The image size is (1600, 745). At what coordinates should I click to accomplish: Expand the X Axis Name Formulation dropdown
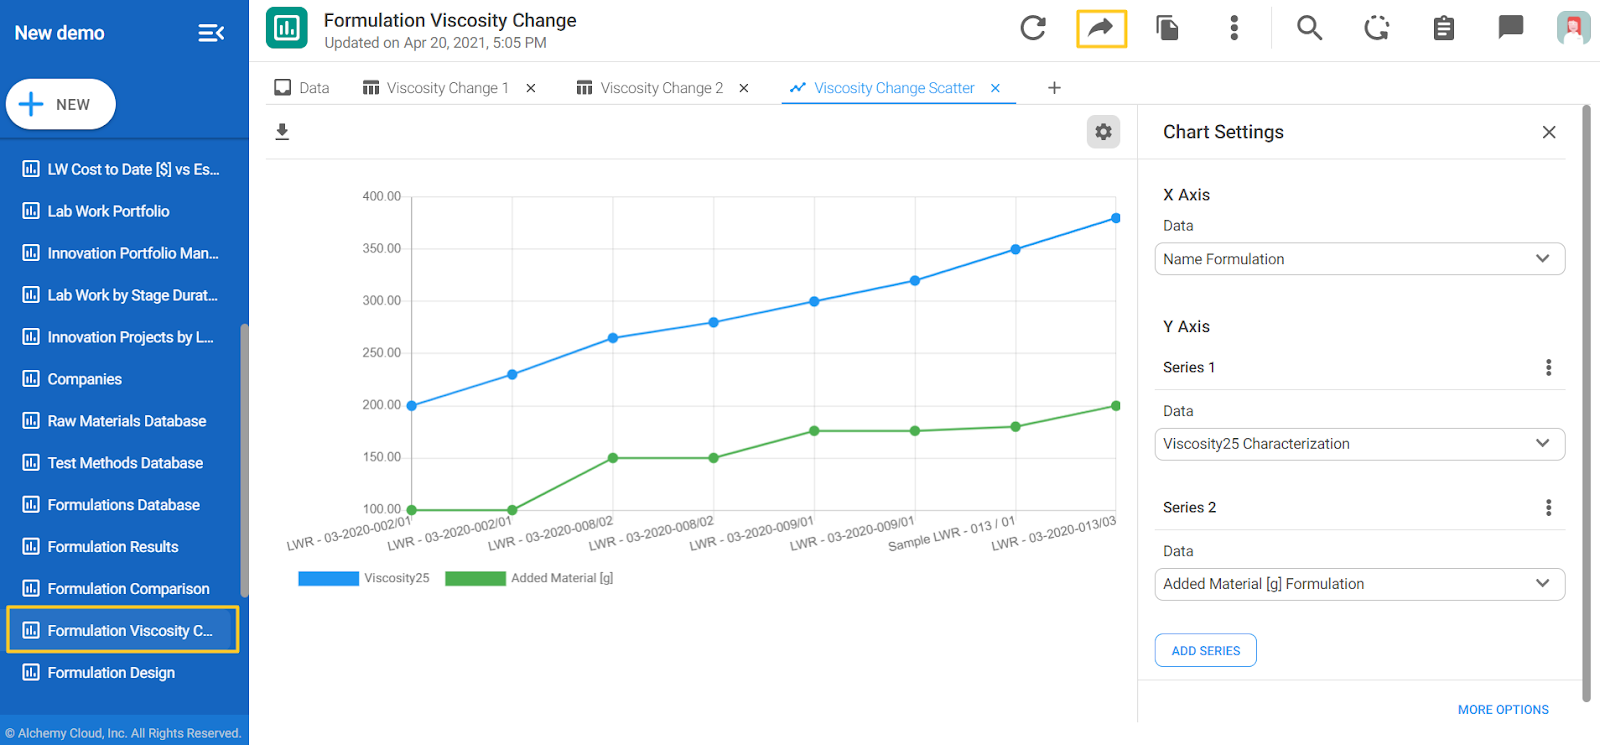click(1360, 259)
